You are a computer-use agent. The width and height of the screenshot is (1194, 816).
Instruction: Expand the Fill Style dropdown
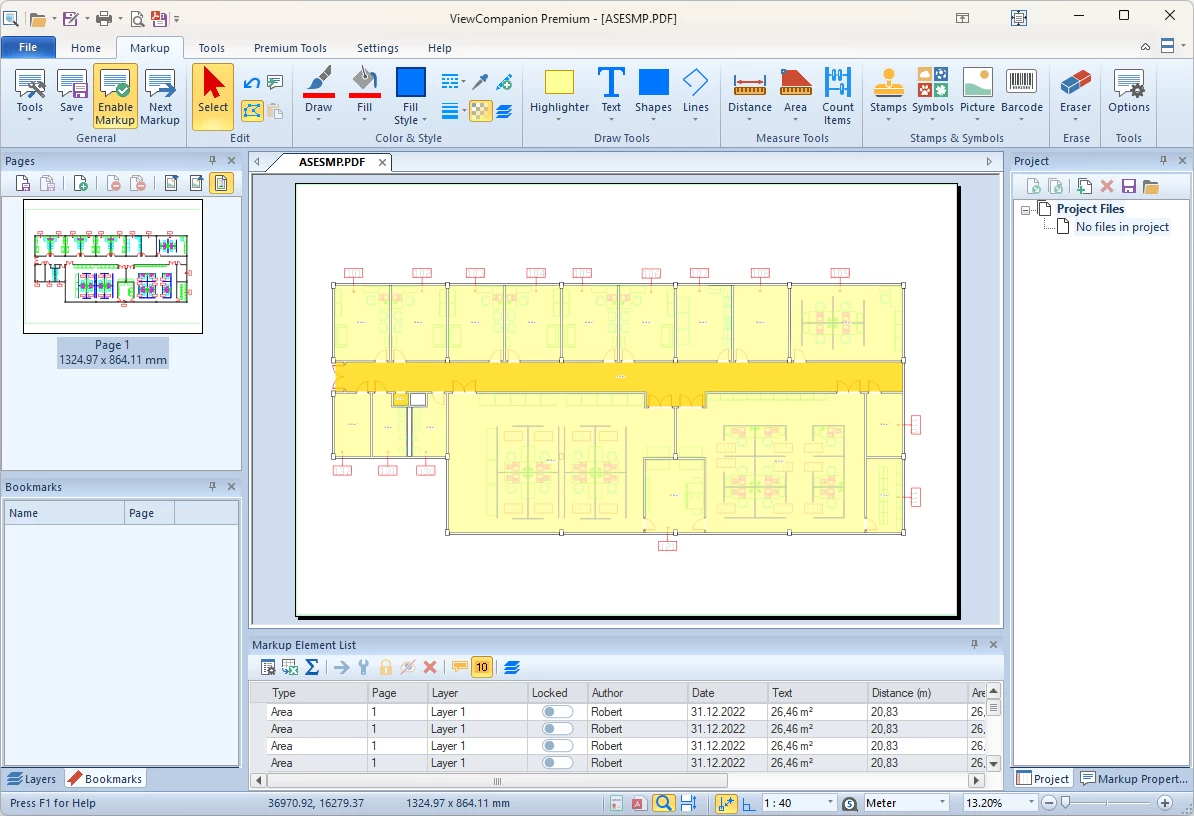point(424,120)
